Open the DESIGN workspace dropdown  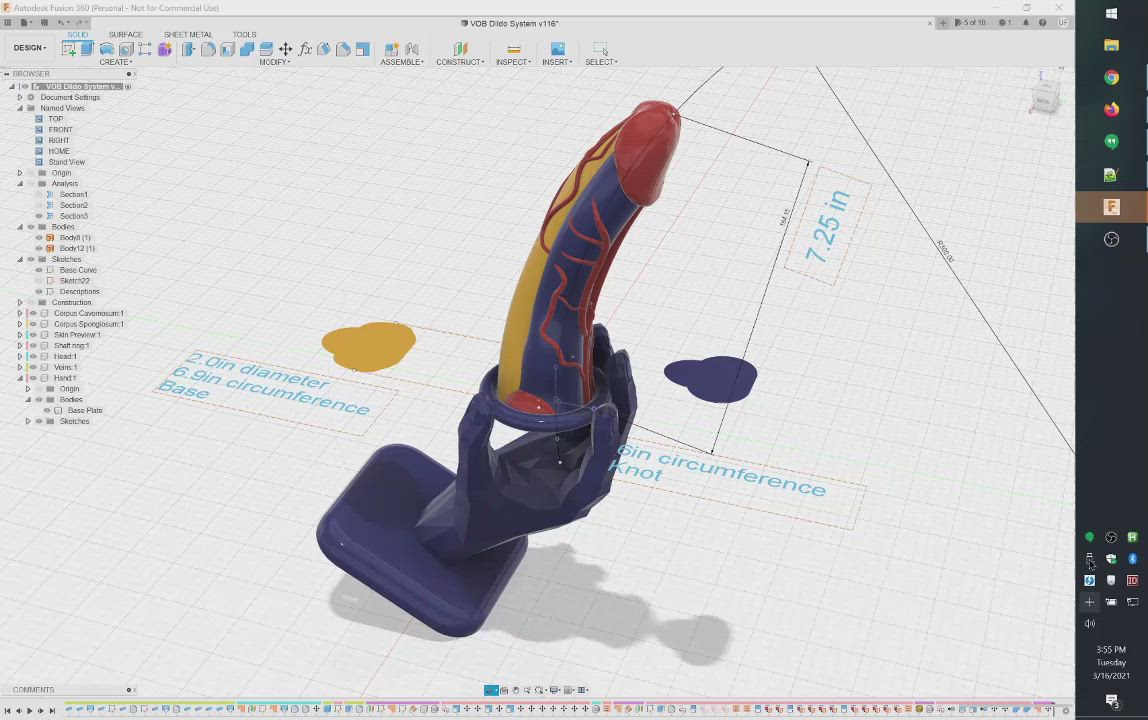coord(29,48)
